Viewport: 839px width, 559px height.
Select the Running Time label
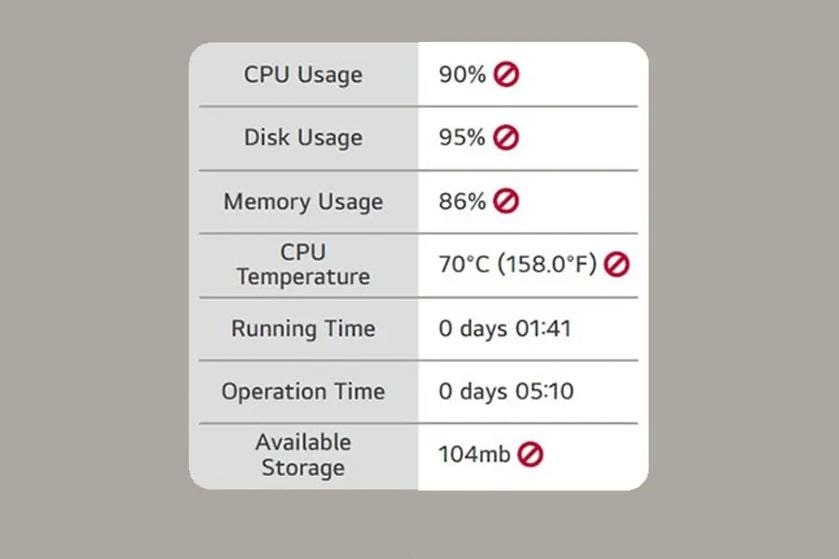[x=303, y=329]
